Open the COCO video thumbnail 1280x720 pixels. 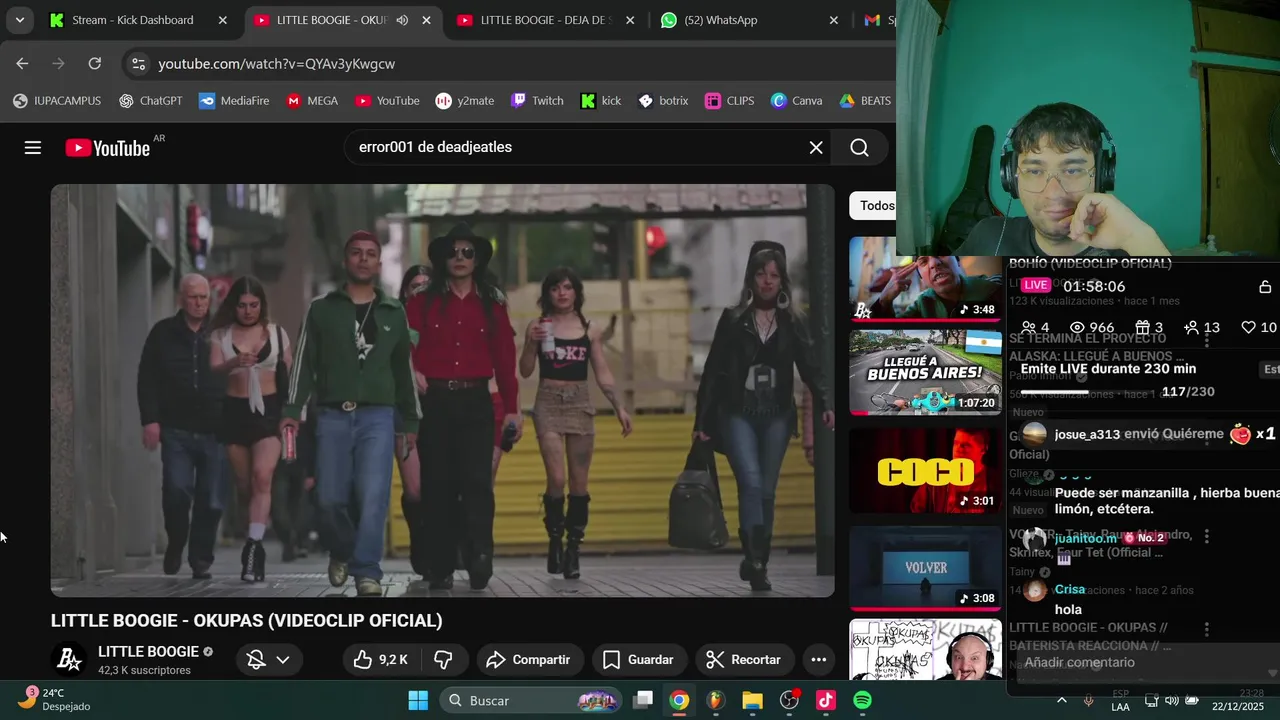pyautogui.click(x=925, y=470)
